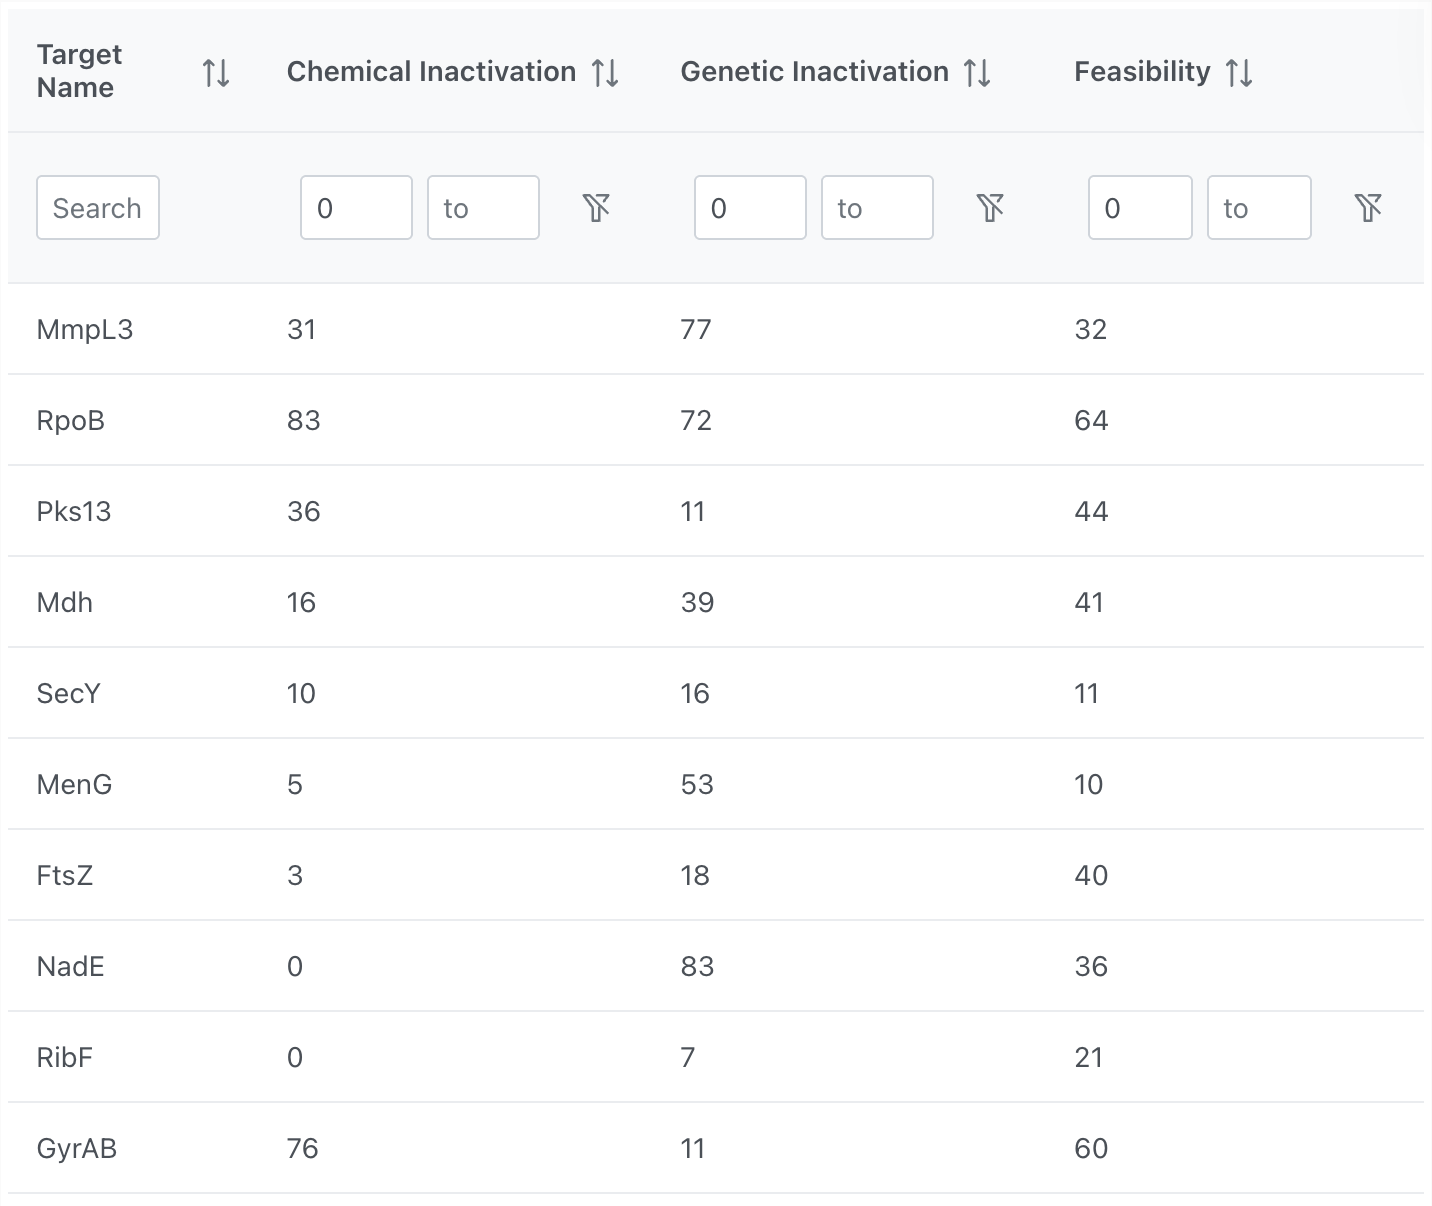Select Genetic Inactivation minimum value field
Image resolution: width=1432 pixels, height=1206 pixels.
tap(750, 208)
